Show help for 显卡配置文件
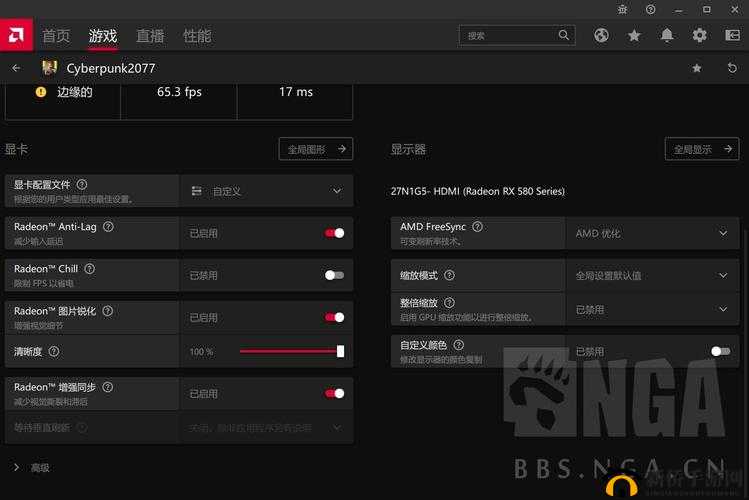Viewport: 749px width, 500px height. pyautogui.click(x=82, y=184)
